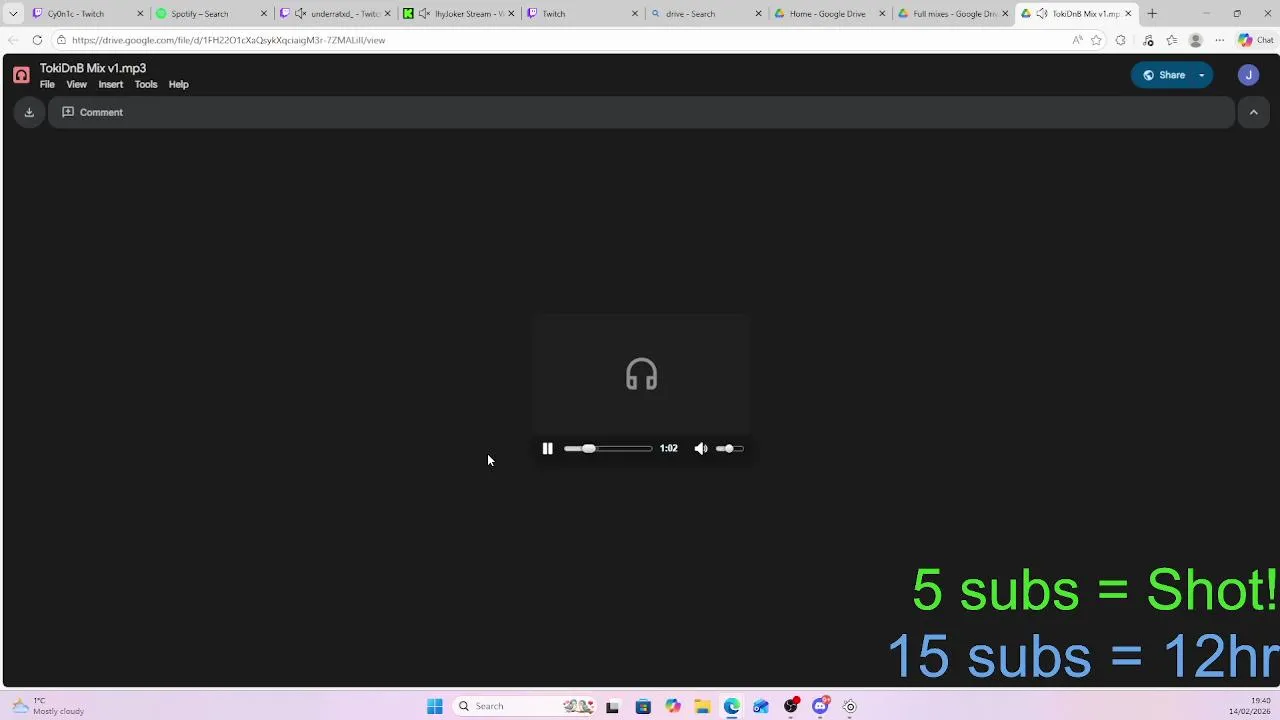The height and width of the screenshot is (720, 1280).
Task: Open the Insert menu
Action: click(111, 84)
